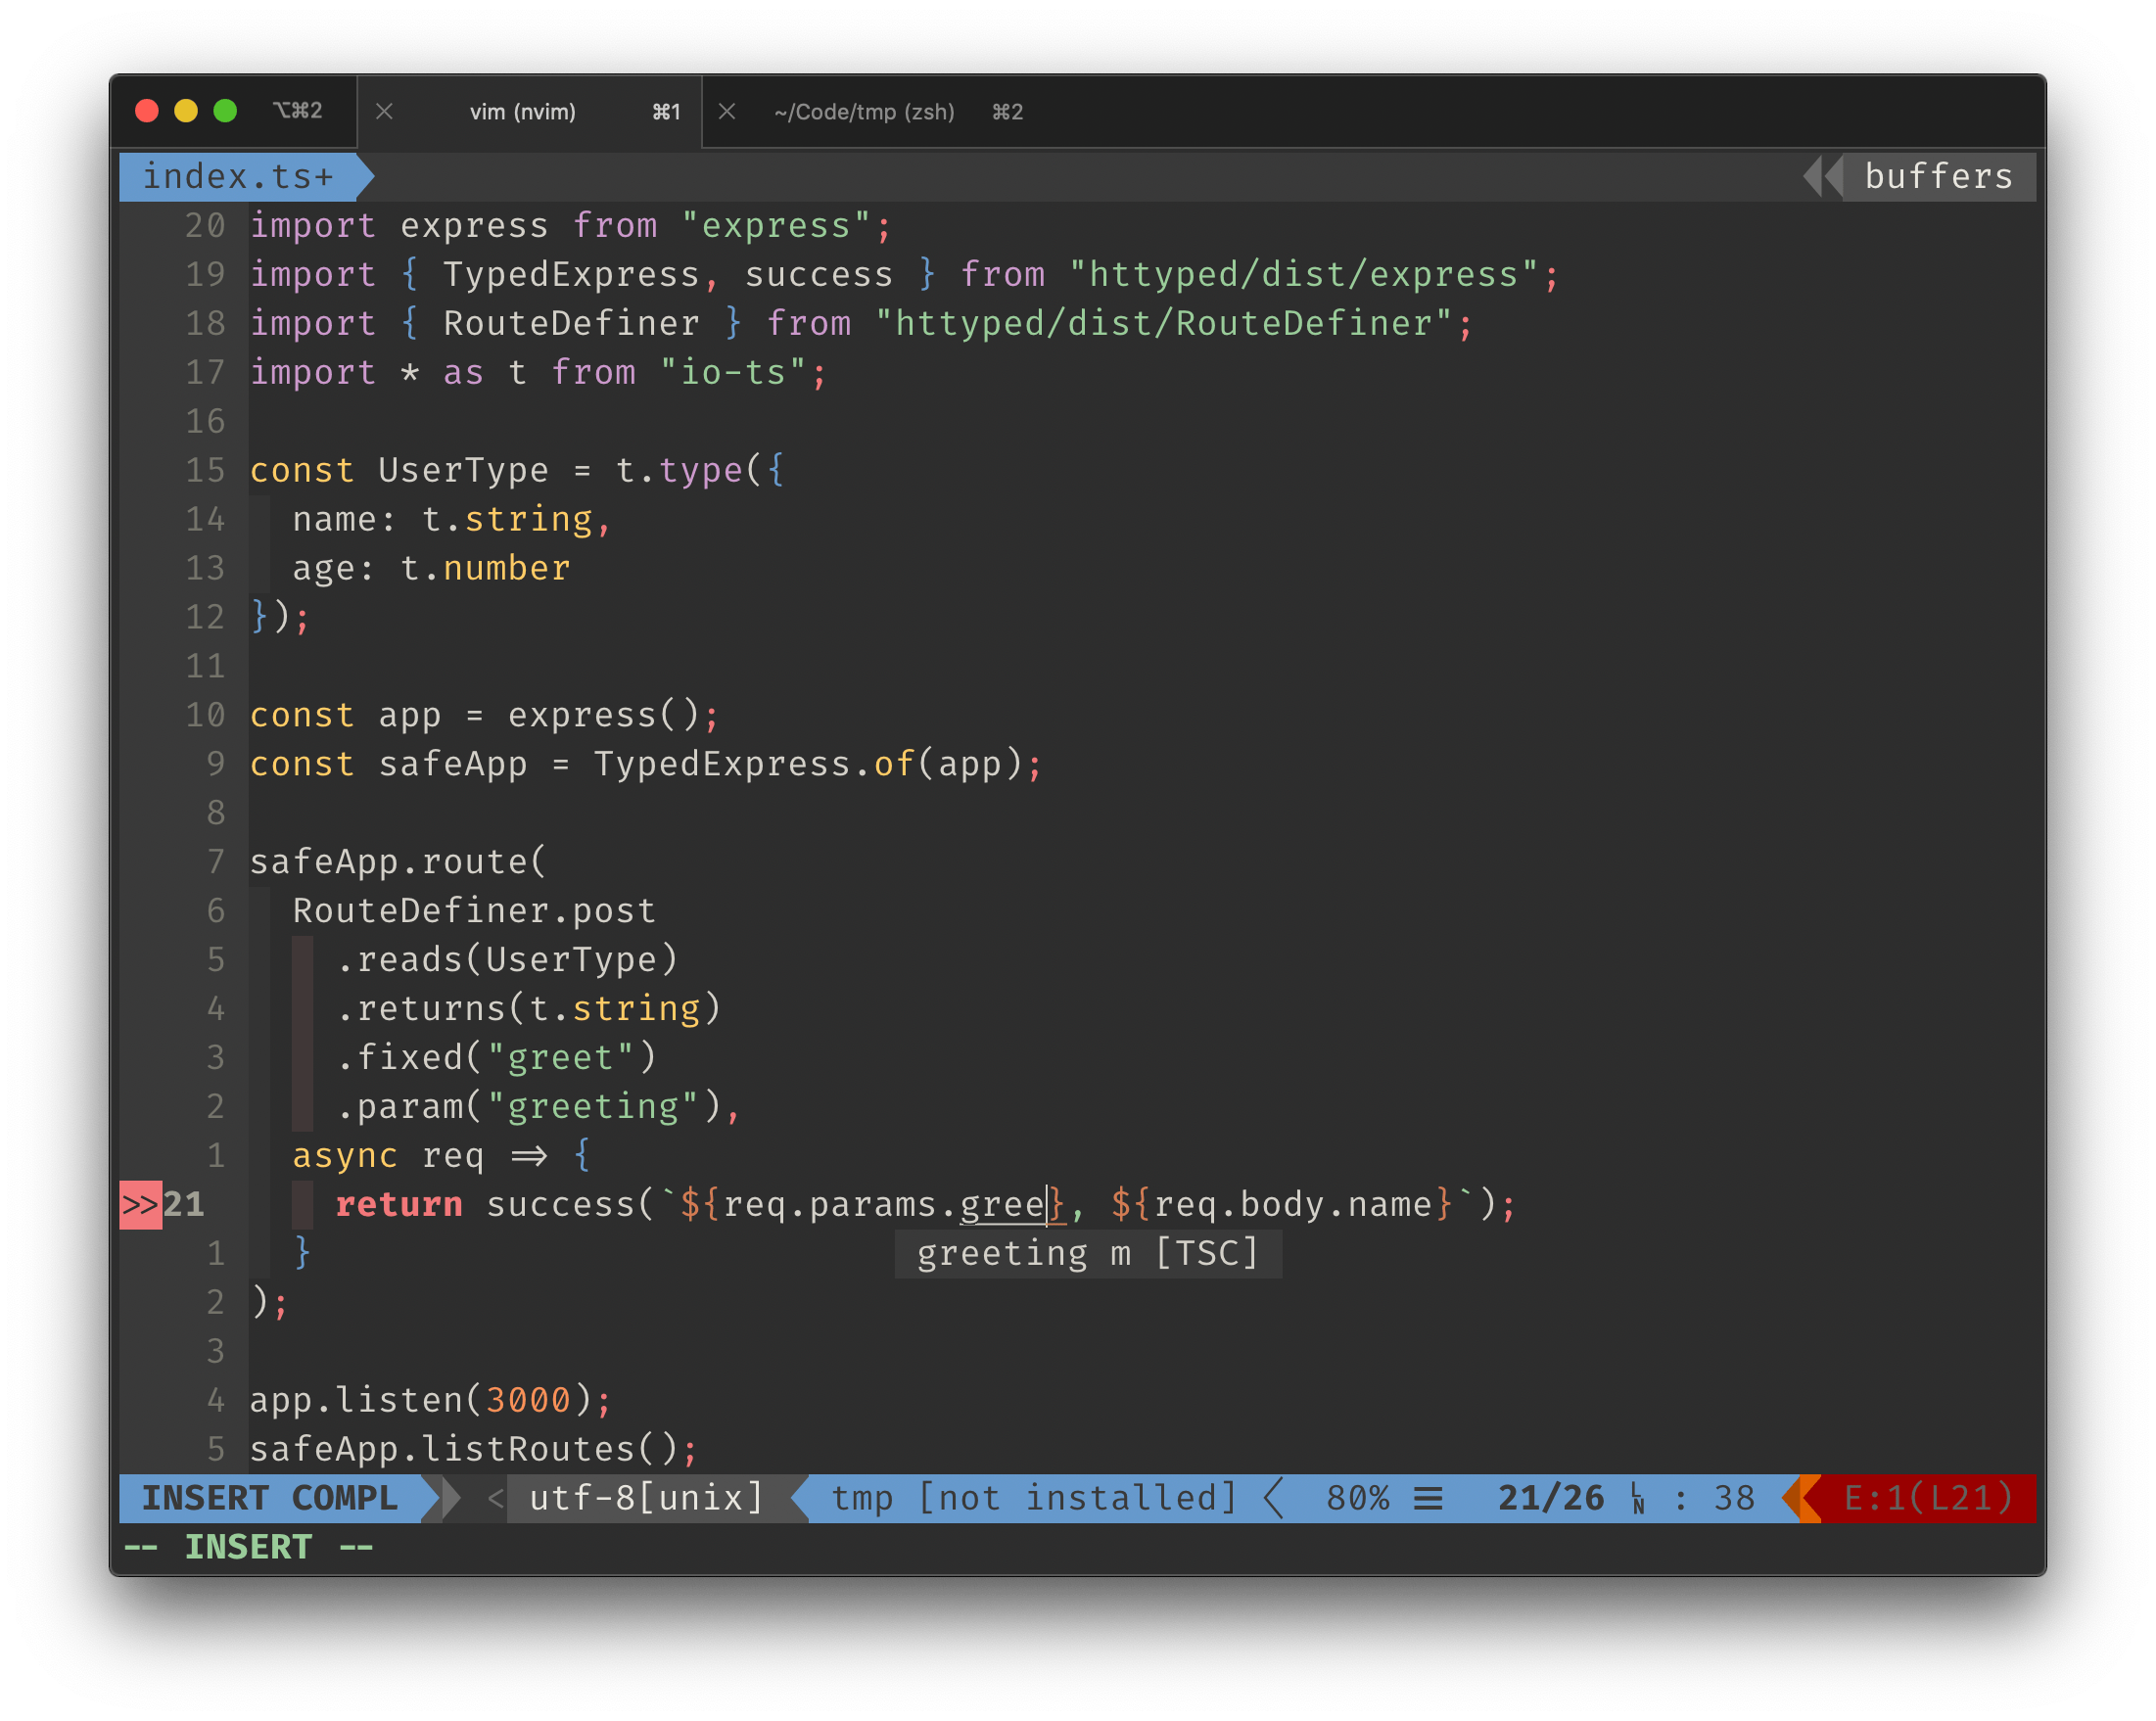Screen dimensions: 2156x1721
Task: Click the INSERT COMPL mode indicator
Action: (270, 1498)
